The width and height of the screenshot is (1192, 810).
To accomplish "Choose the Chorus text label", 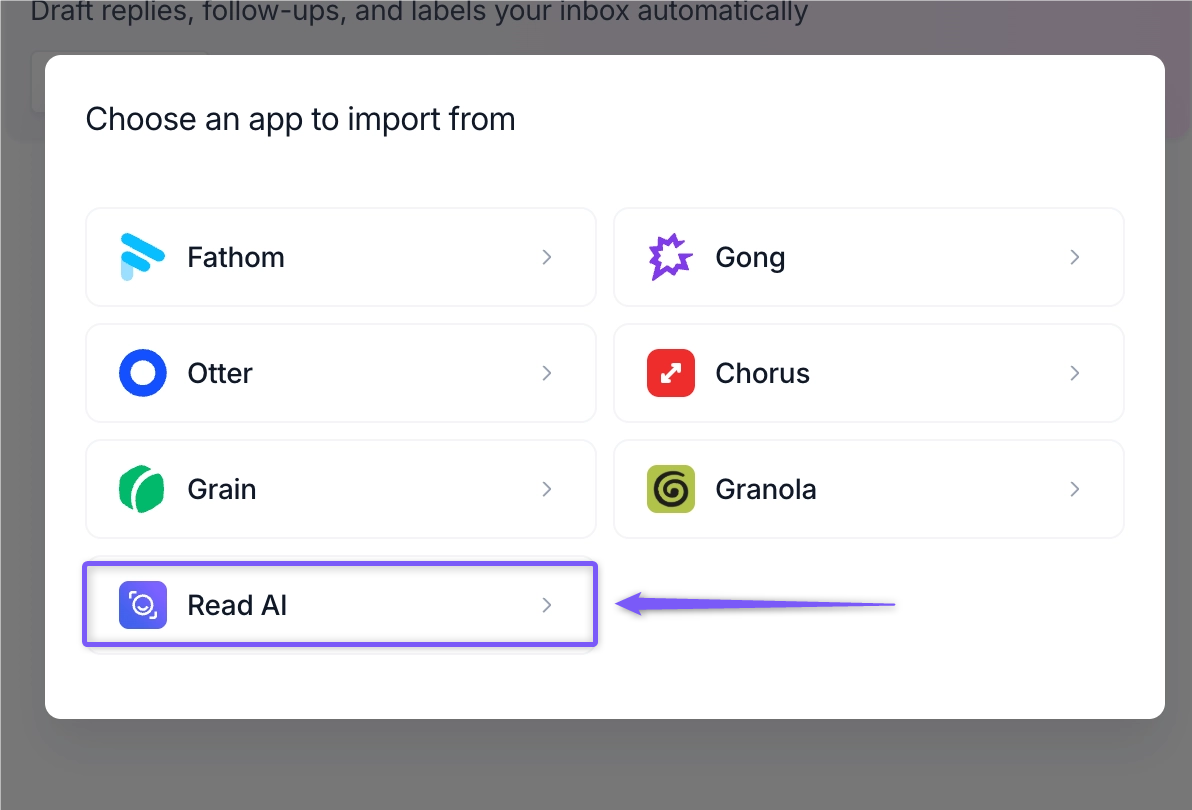I will [x=762, y=373].
